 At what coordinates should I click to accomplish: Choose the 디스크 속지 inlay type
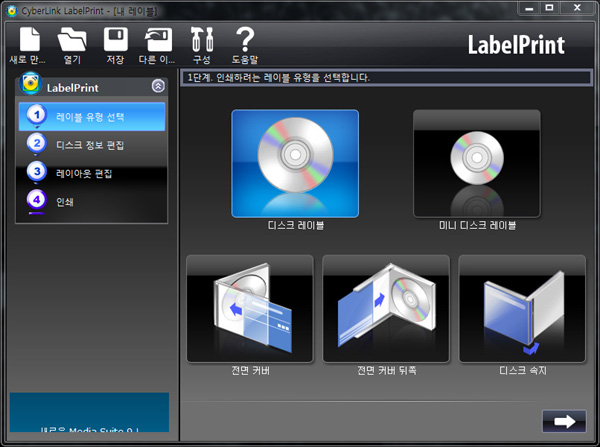[x=522, y=308]
